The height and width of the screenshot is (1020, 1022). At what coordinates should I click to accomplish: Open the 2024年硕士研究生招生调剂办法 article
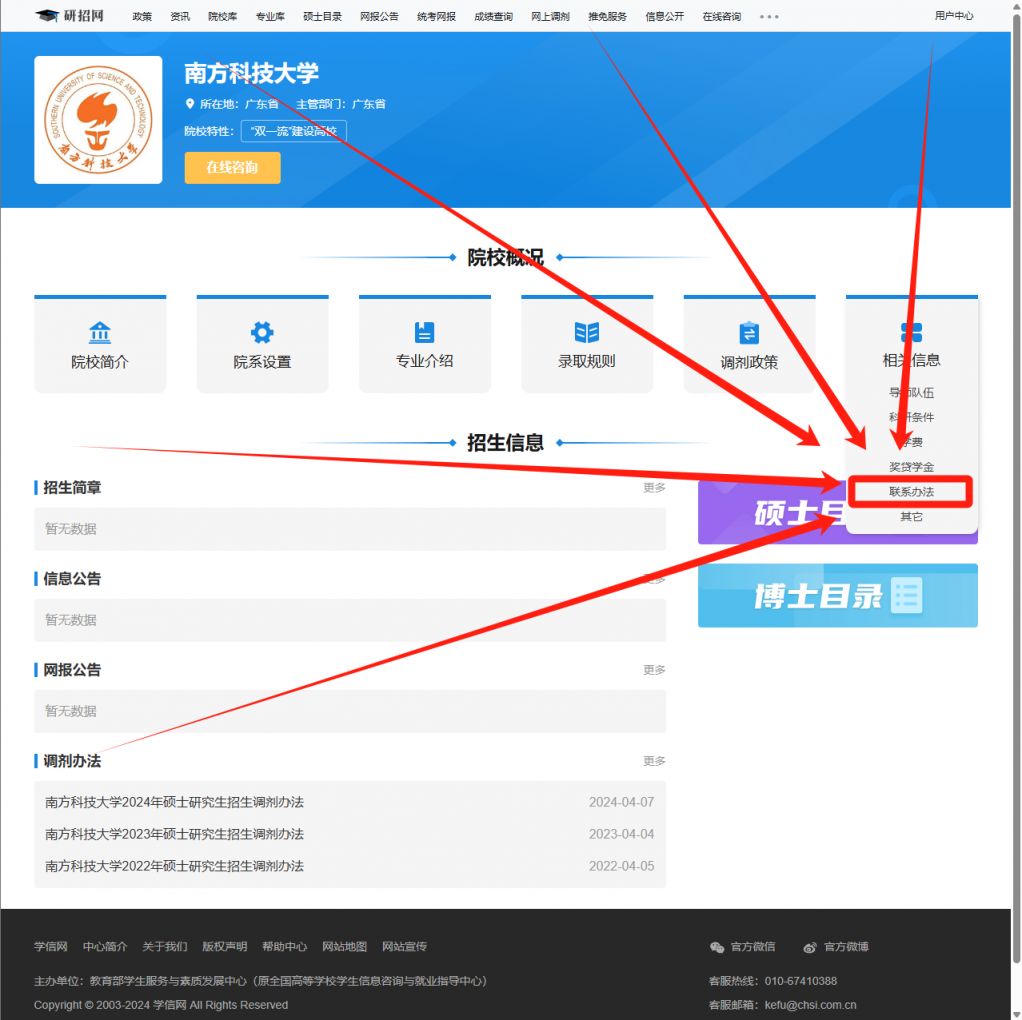174,802
